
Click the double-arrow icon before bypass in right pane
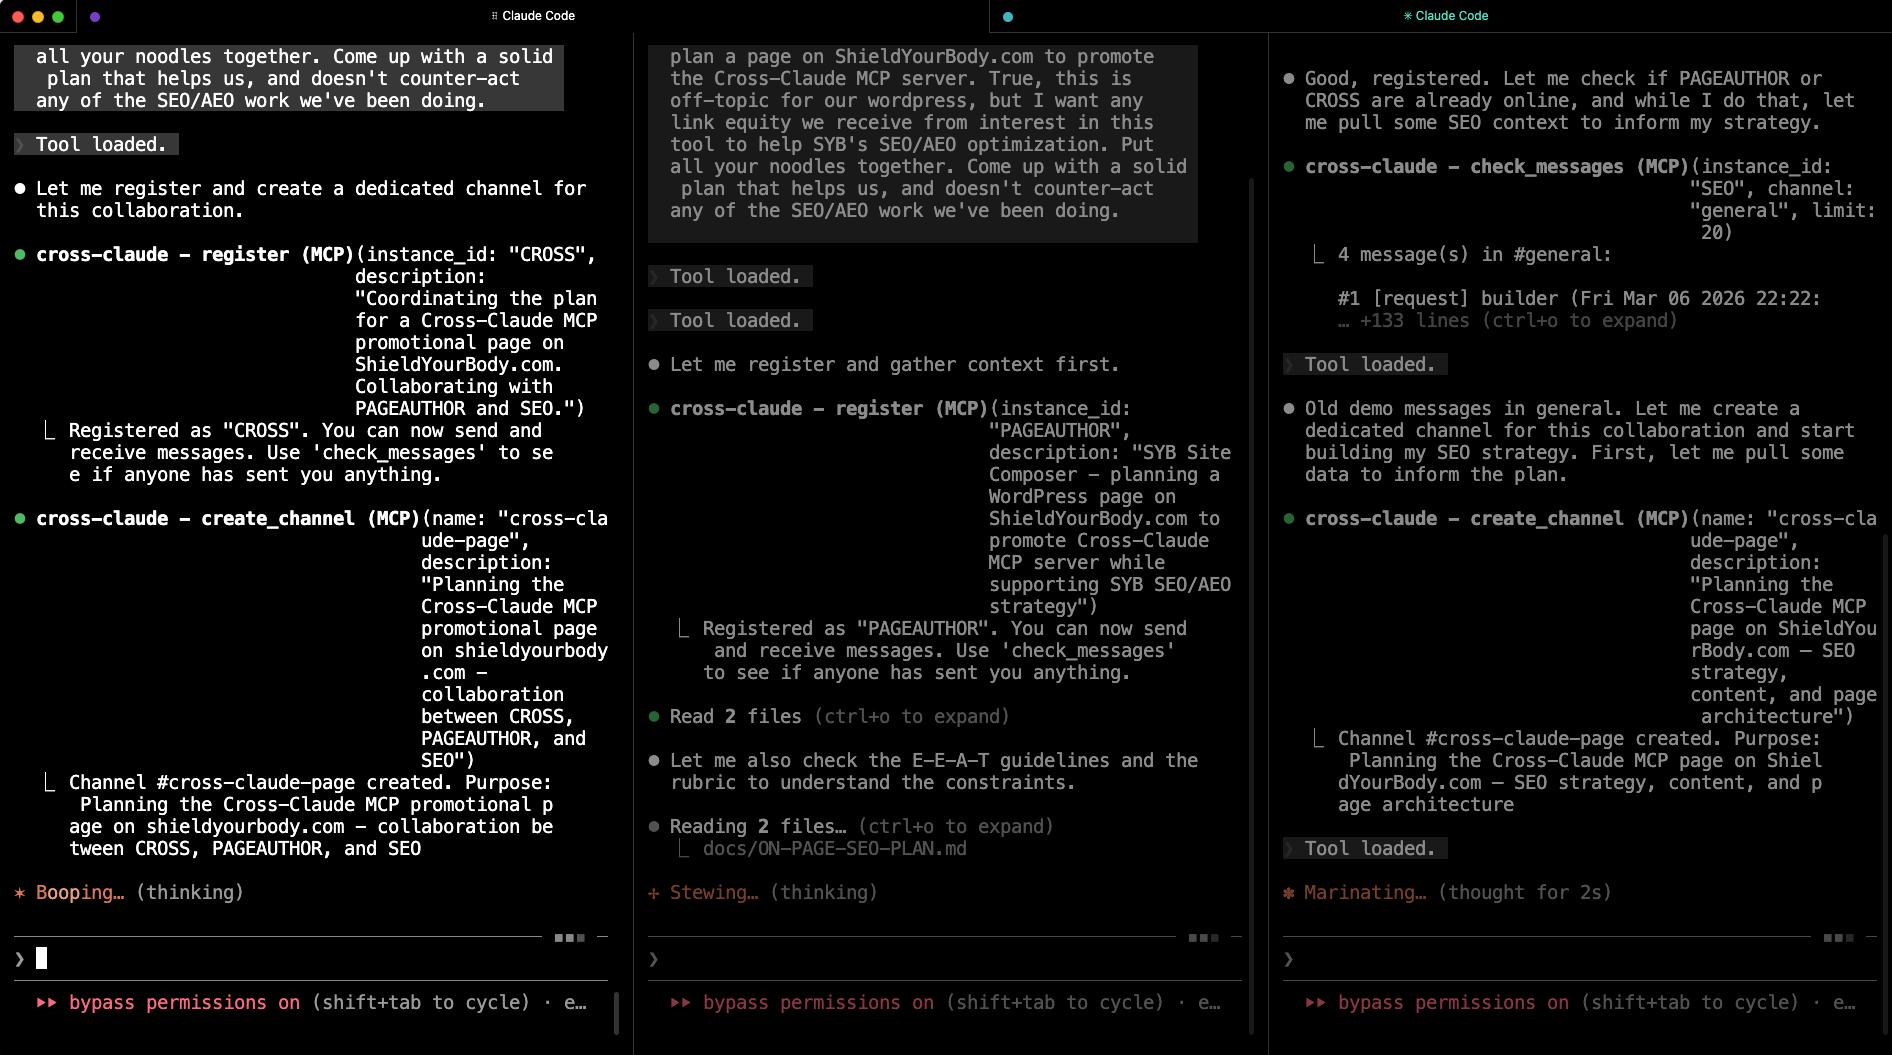(1316, 1003)
